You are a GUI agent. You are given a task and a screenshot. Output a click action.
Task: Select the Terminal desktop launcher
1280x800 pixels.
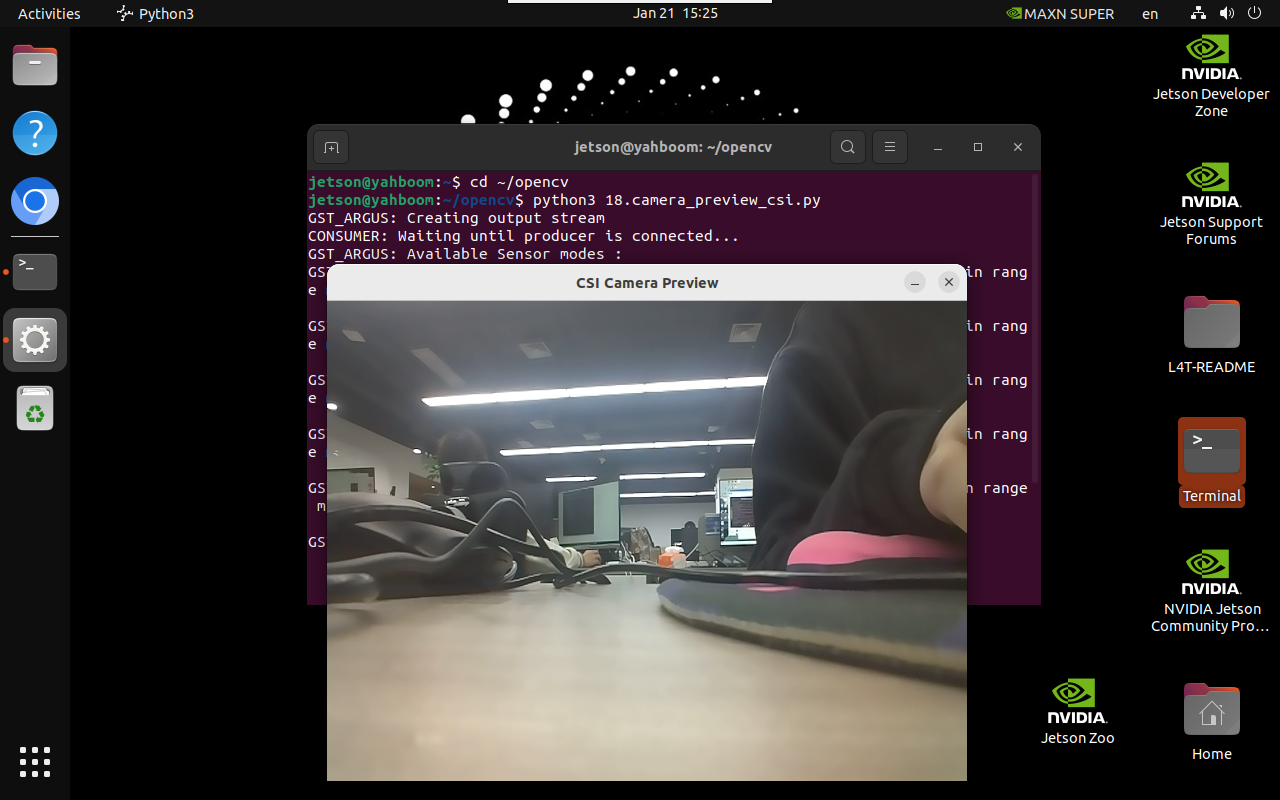coord(1211,462)
